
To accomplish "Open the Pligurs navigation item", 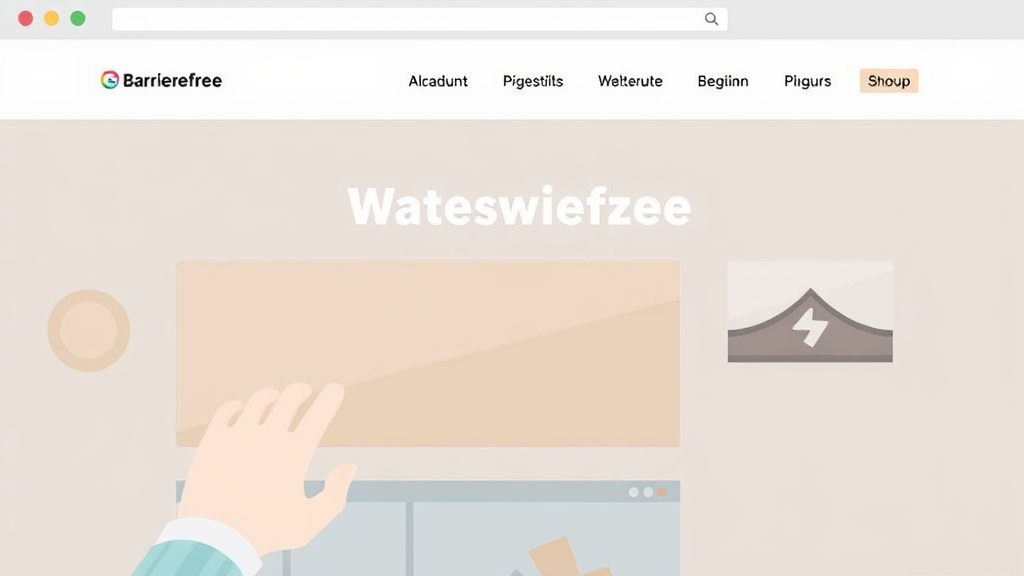I will click(807, 81).
